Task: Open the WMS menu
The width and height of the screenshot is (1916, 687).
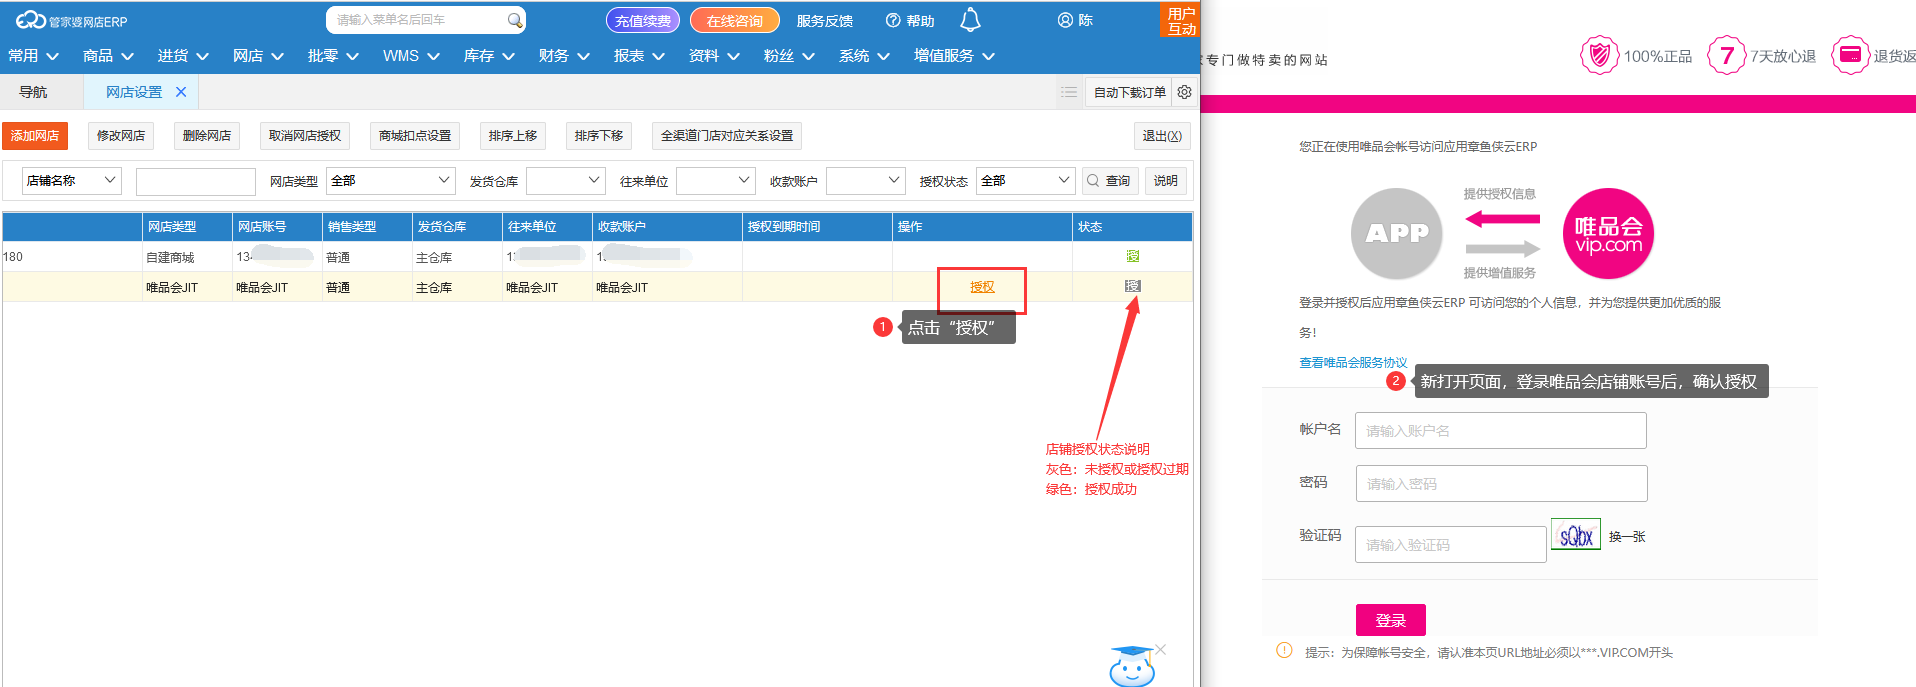Action: point(411,56)
